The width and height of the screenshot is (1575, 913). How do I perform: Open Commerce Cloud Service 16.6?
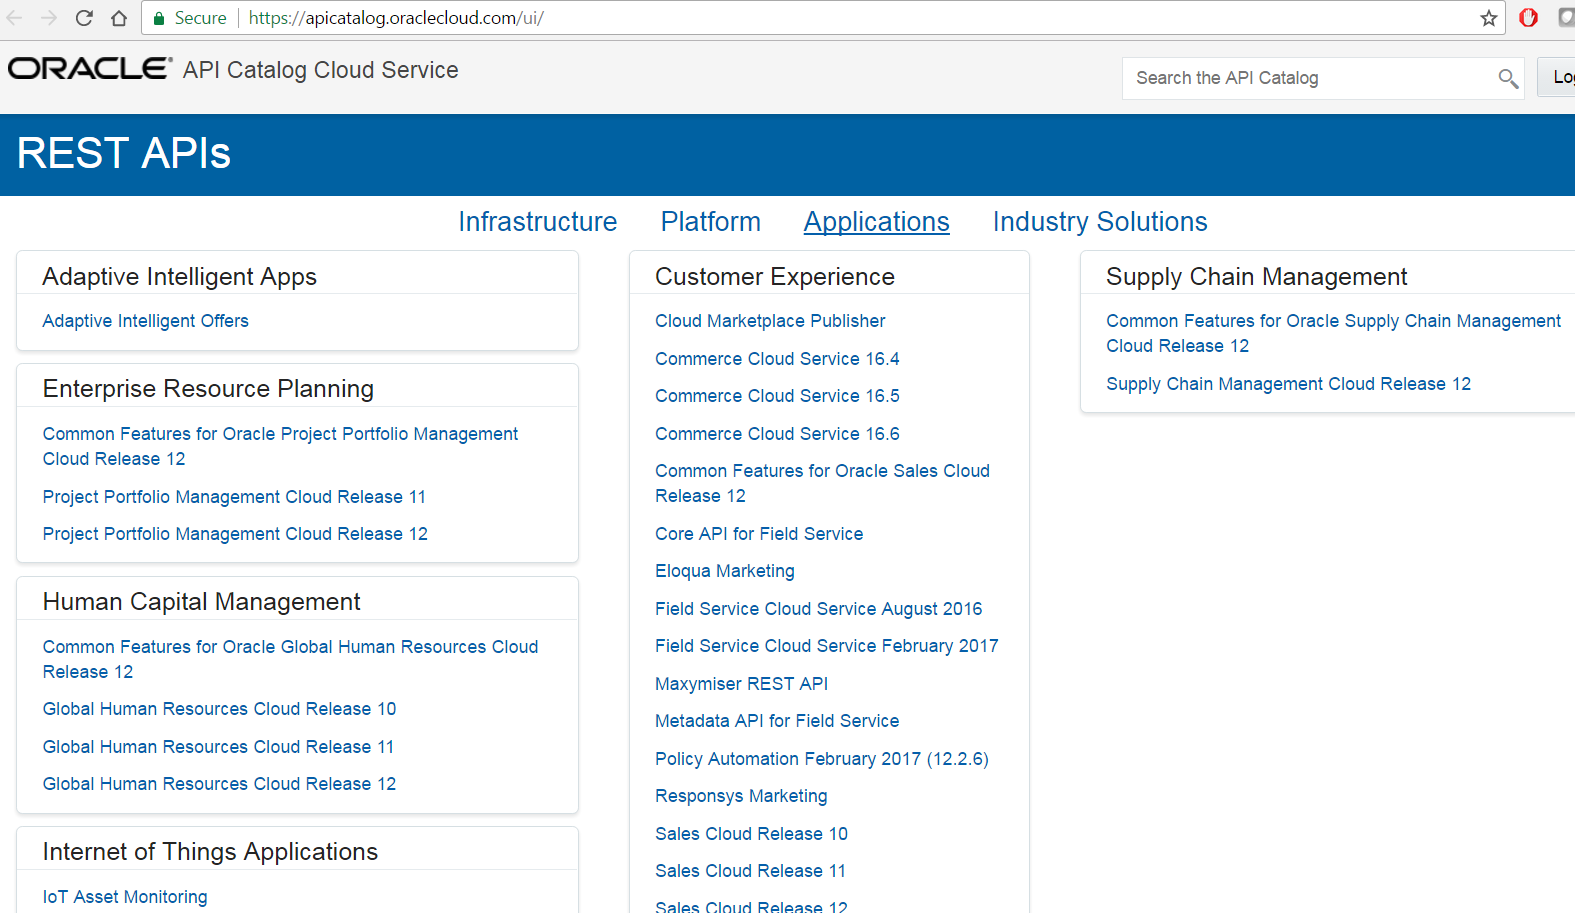point(777,434)
